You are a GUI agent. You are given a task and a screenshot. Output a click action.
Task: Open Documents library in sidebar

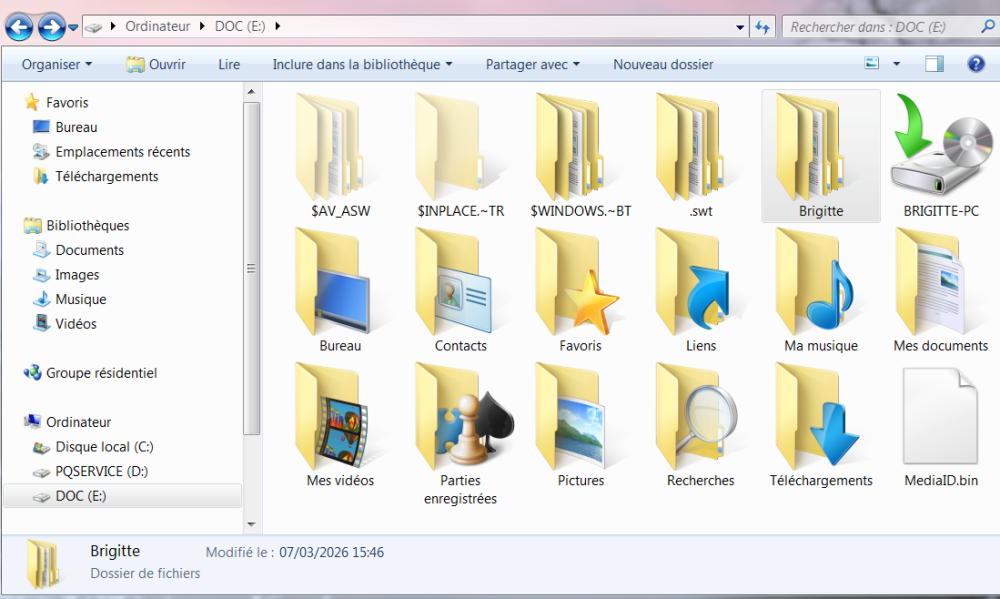click(89, 250)
